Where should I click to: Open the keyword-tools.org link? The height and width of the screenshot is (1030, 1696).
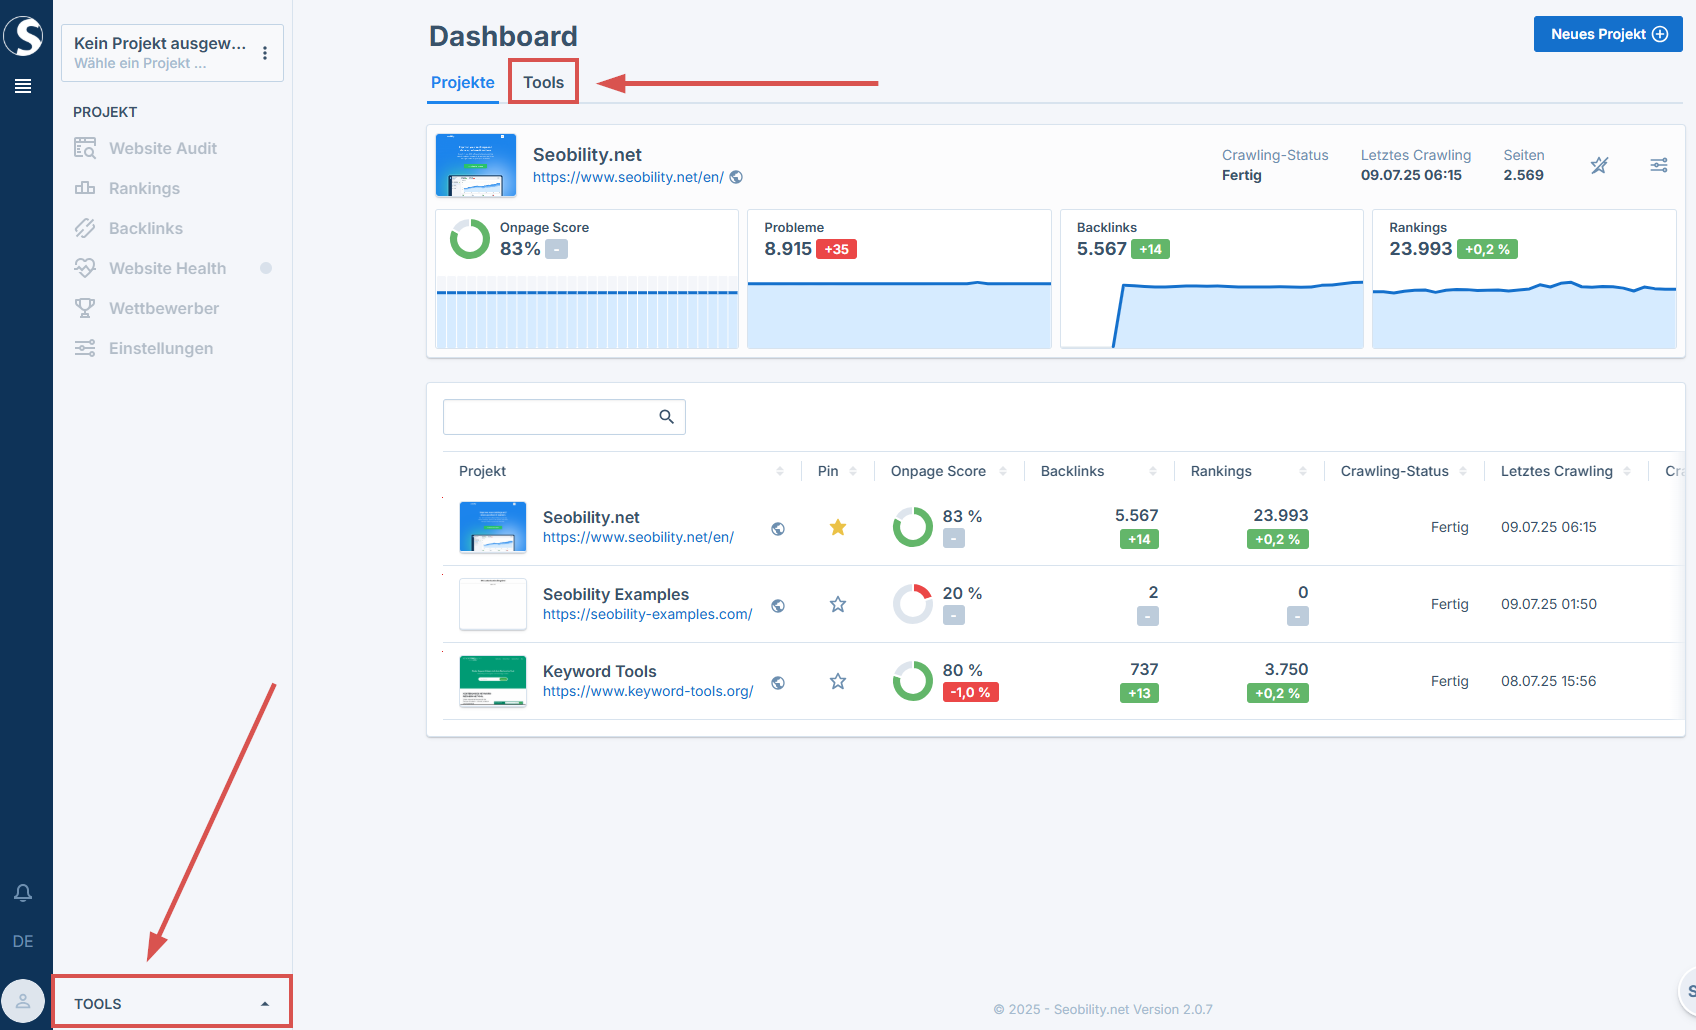(x=648, y=691)
